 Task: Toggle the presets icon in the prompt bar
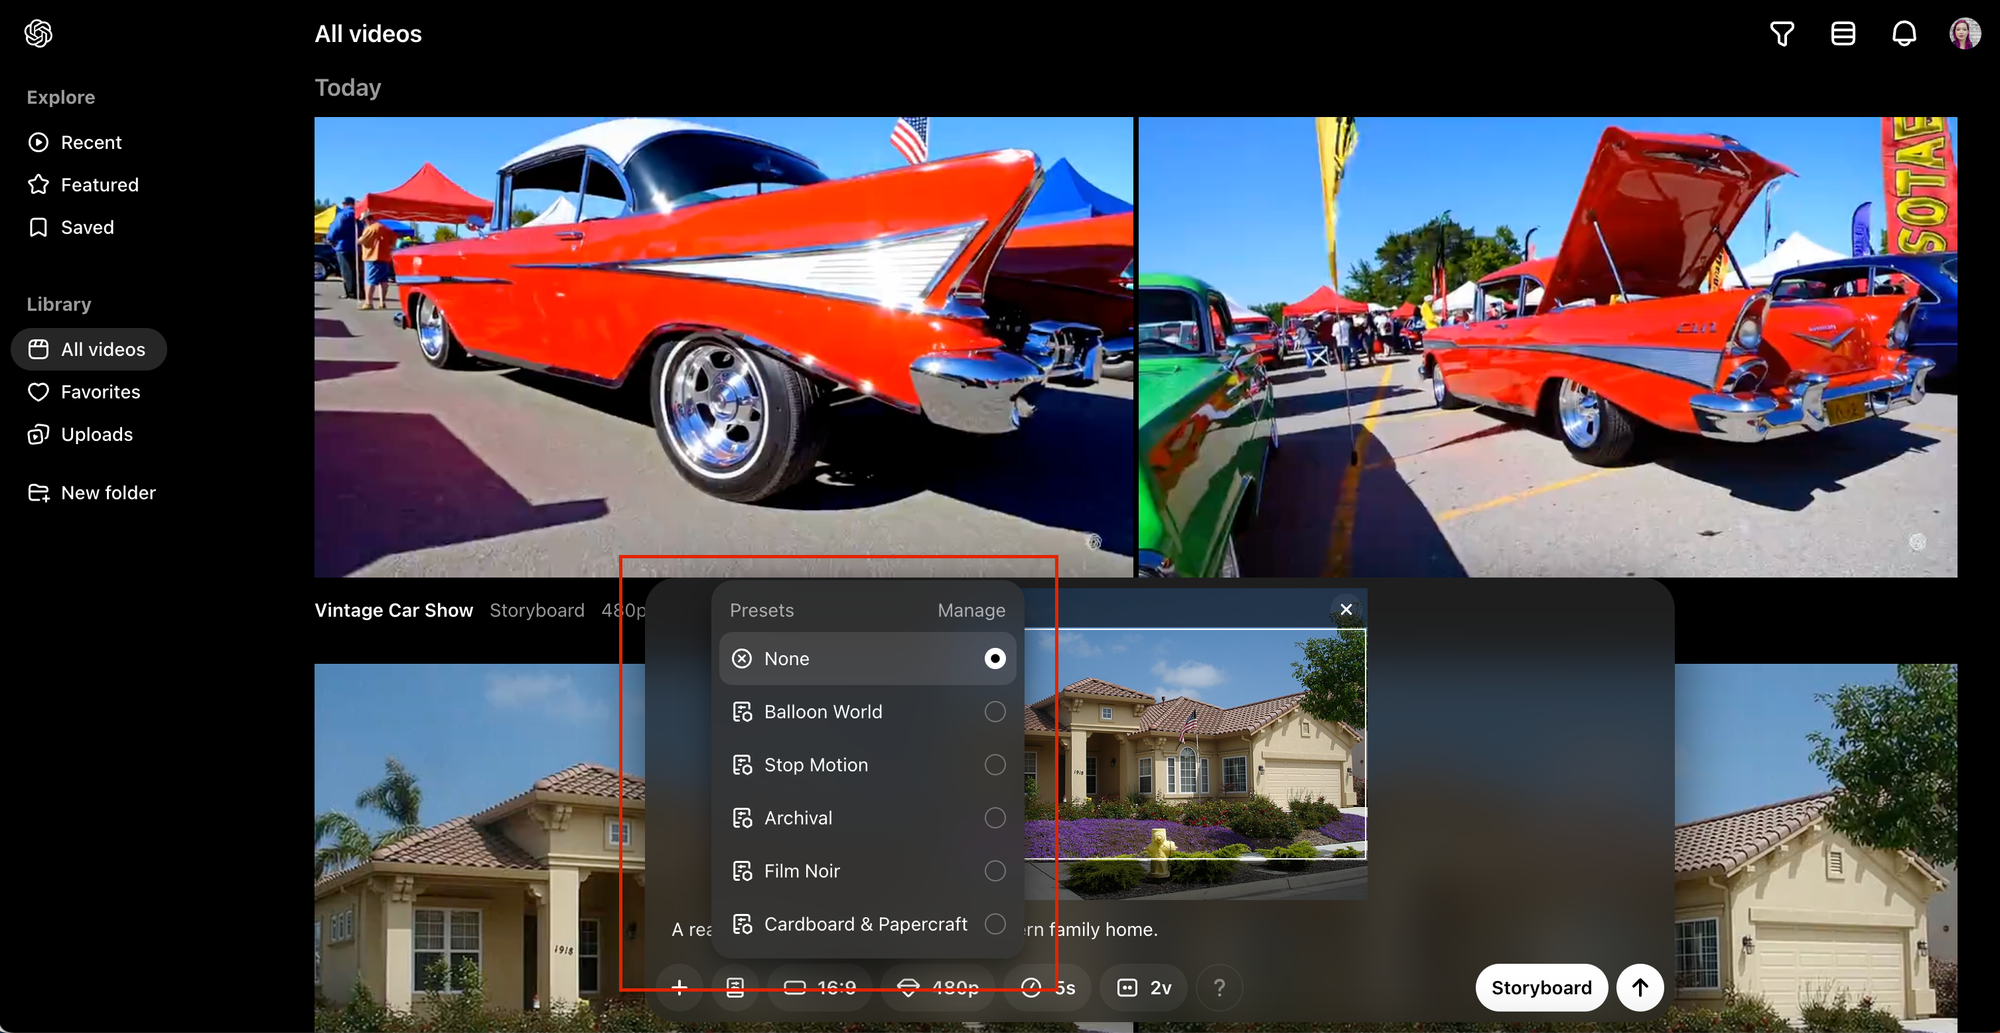tap(735, 988)
